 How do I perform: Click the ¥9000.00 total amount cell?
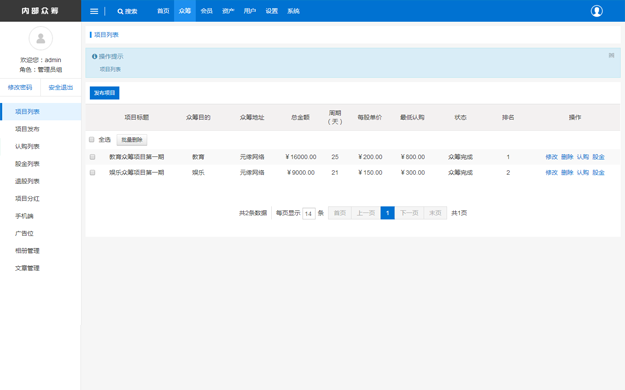point(301,173)
